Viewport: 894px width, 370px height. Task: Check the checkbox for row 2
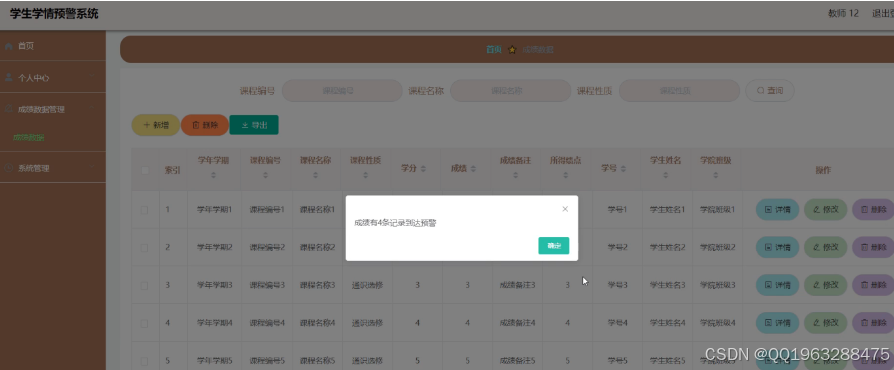pyautogui.click(x=145, y=247)
